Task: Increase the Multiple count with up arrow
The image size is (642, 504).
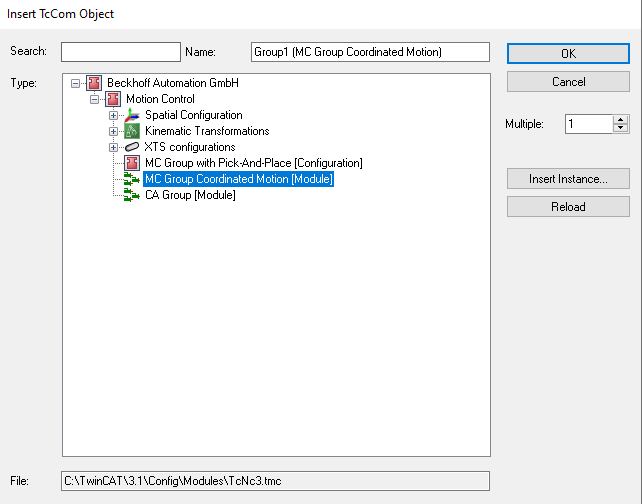Action: [621, 120]
